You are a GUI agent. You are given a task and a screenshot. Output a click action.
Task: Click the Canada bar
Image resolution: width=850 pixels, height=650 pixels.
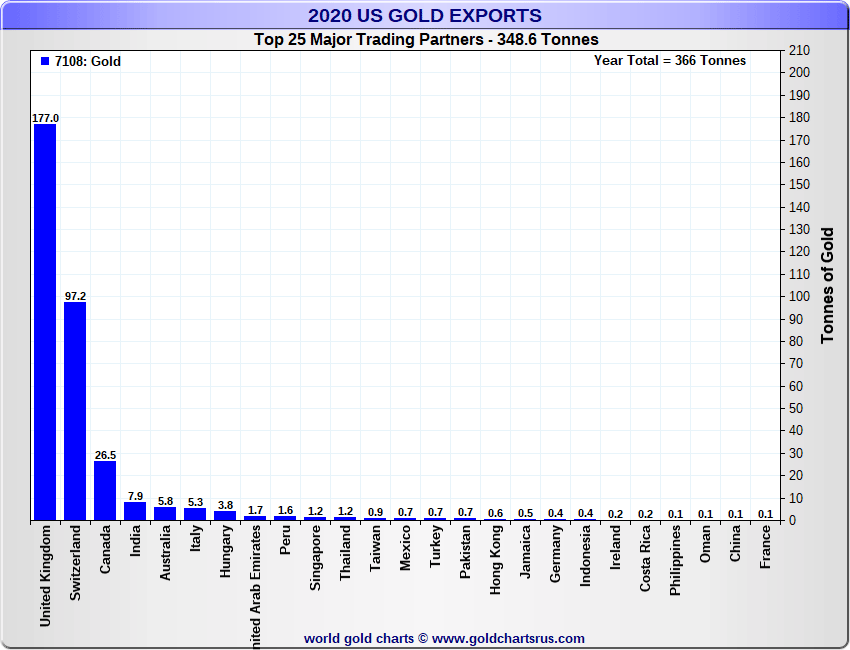pyautogui.click(x=105, y=490)
